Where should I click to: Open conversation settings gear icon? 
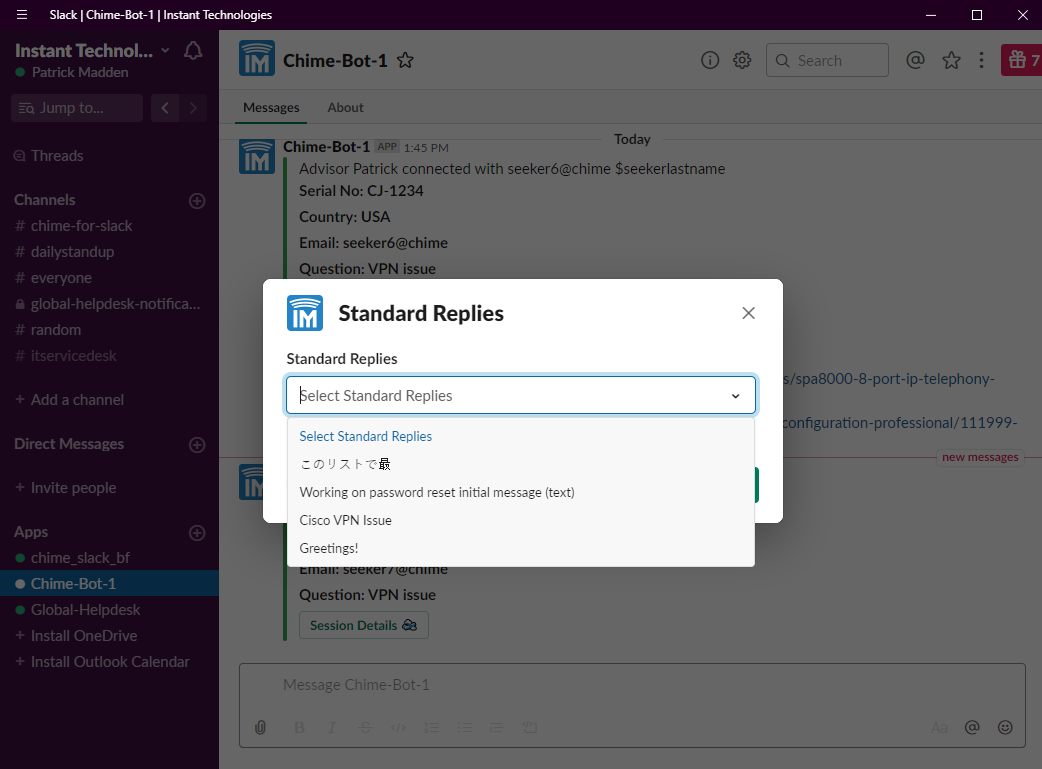742,60
